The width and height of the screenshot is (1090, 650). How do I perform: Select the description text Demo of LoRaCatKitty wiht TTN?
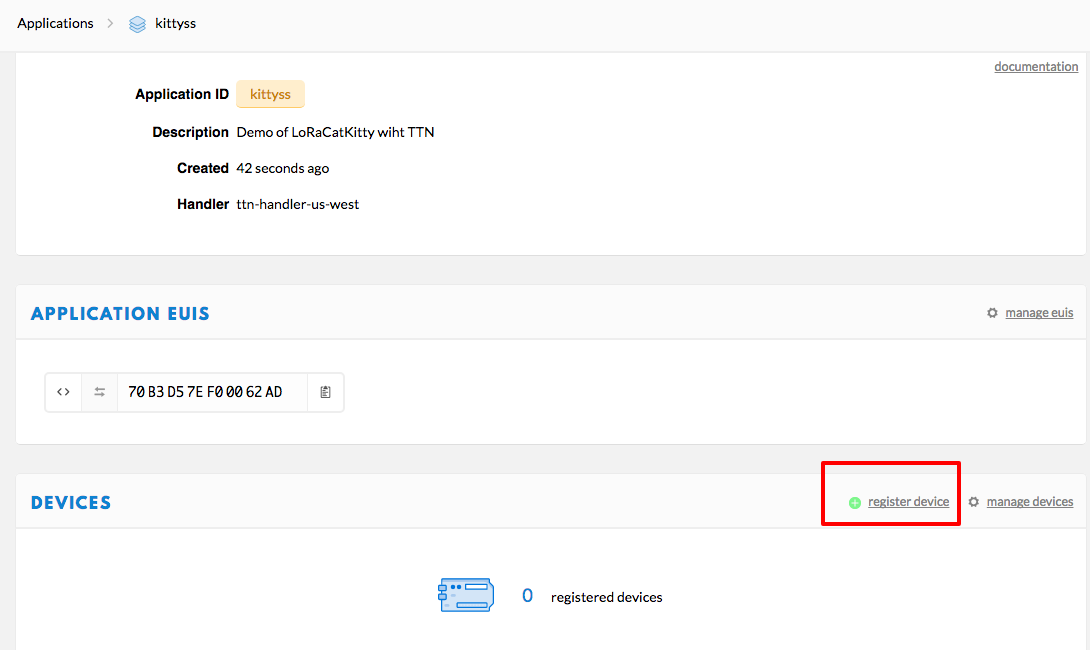click(x=335, y=132)
